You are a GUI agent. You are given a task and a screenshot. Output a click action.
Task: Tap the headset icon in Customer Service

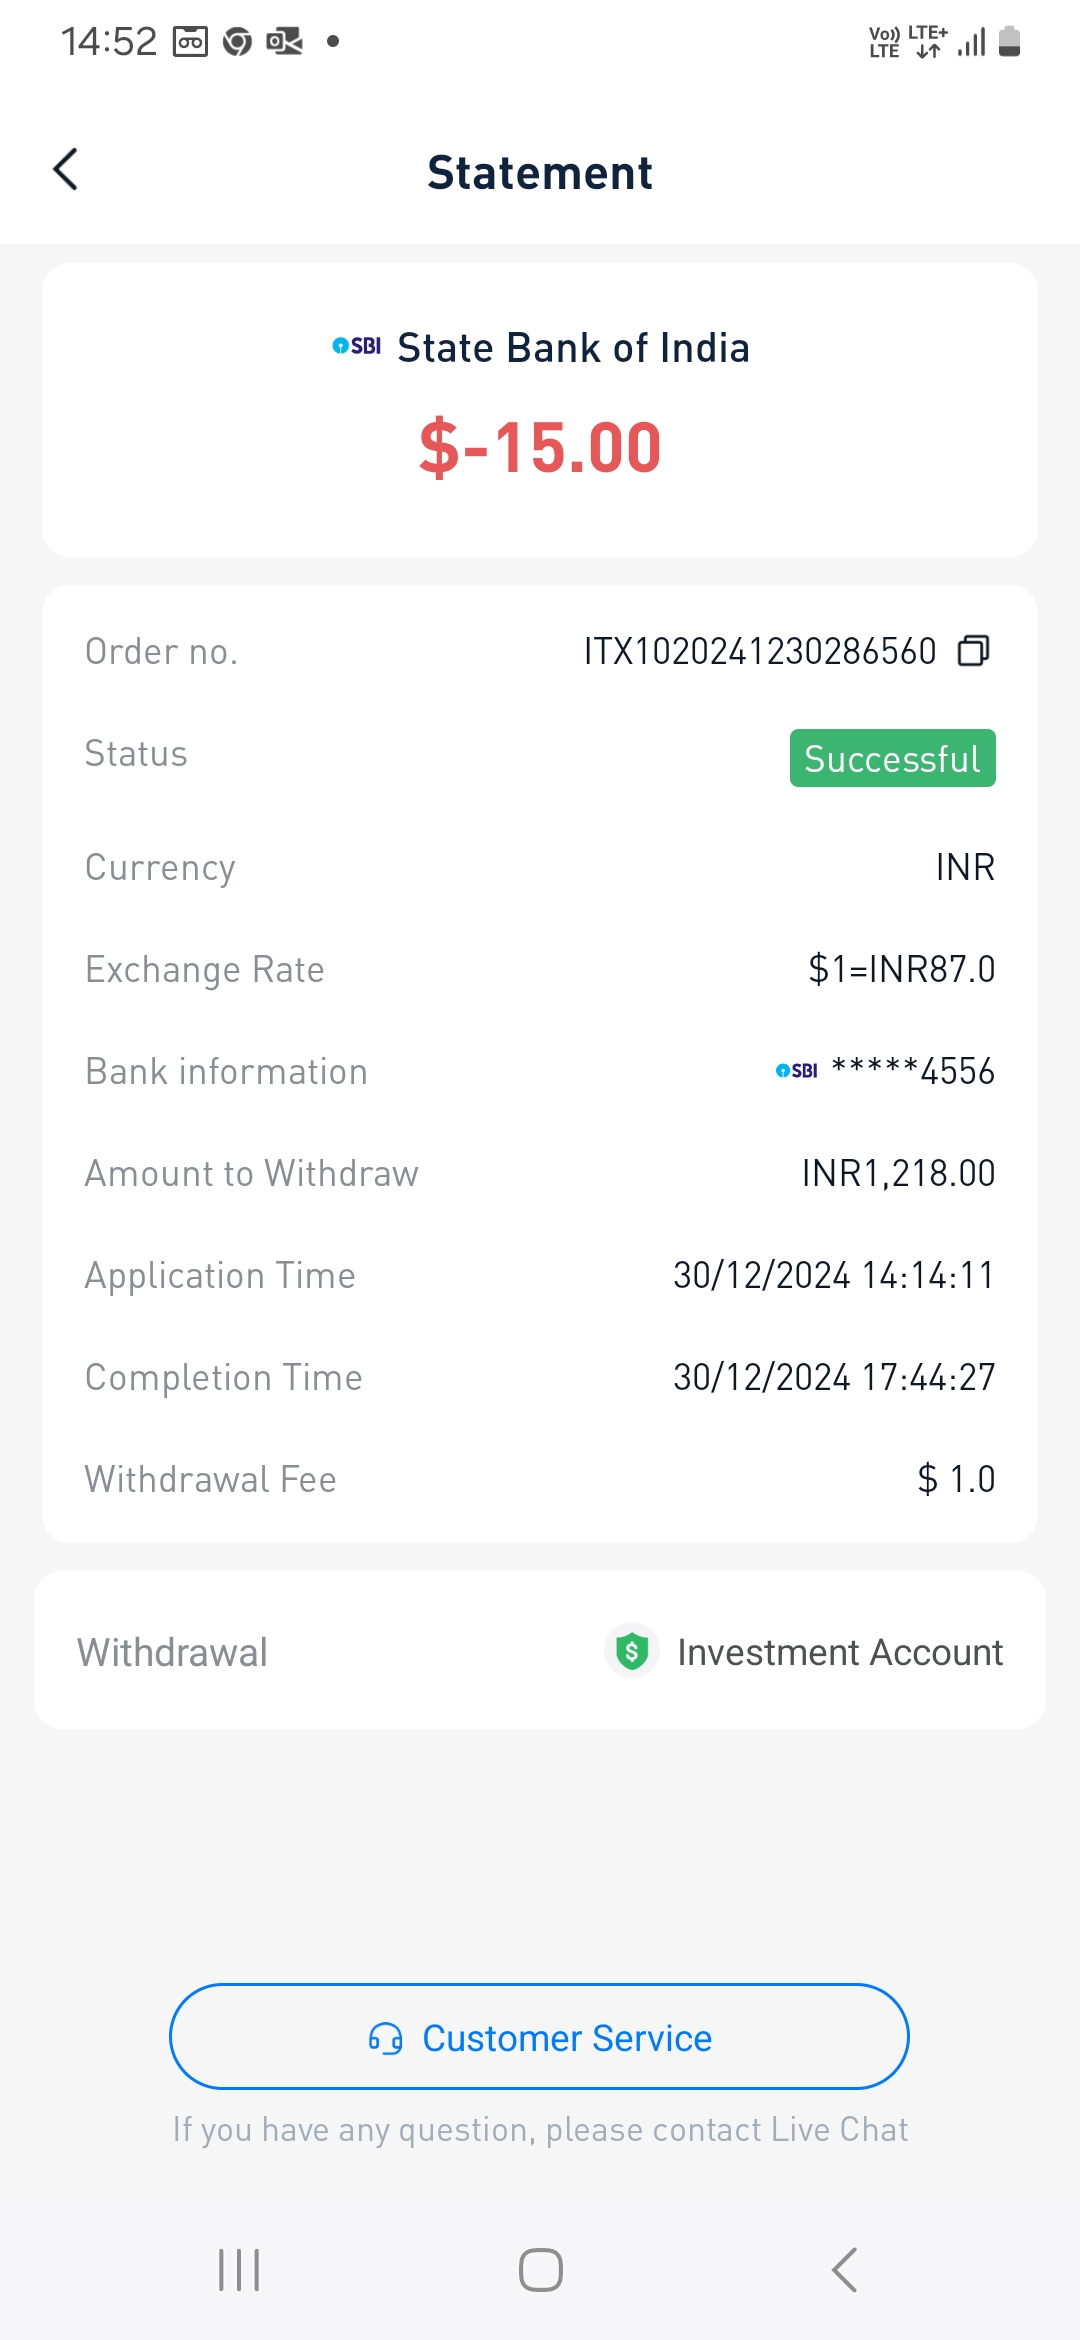pyautogui.click(x=386, y=2038)
